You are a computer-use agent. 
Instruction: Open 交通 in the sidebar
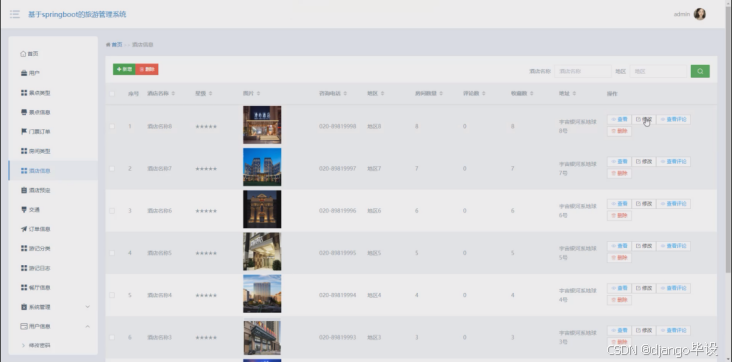coord(53,209)
